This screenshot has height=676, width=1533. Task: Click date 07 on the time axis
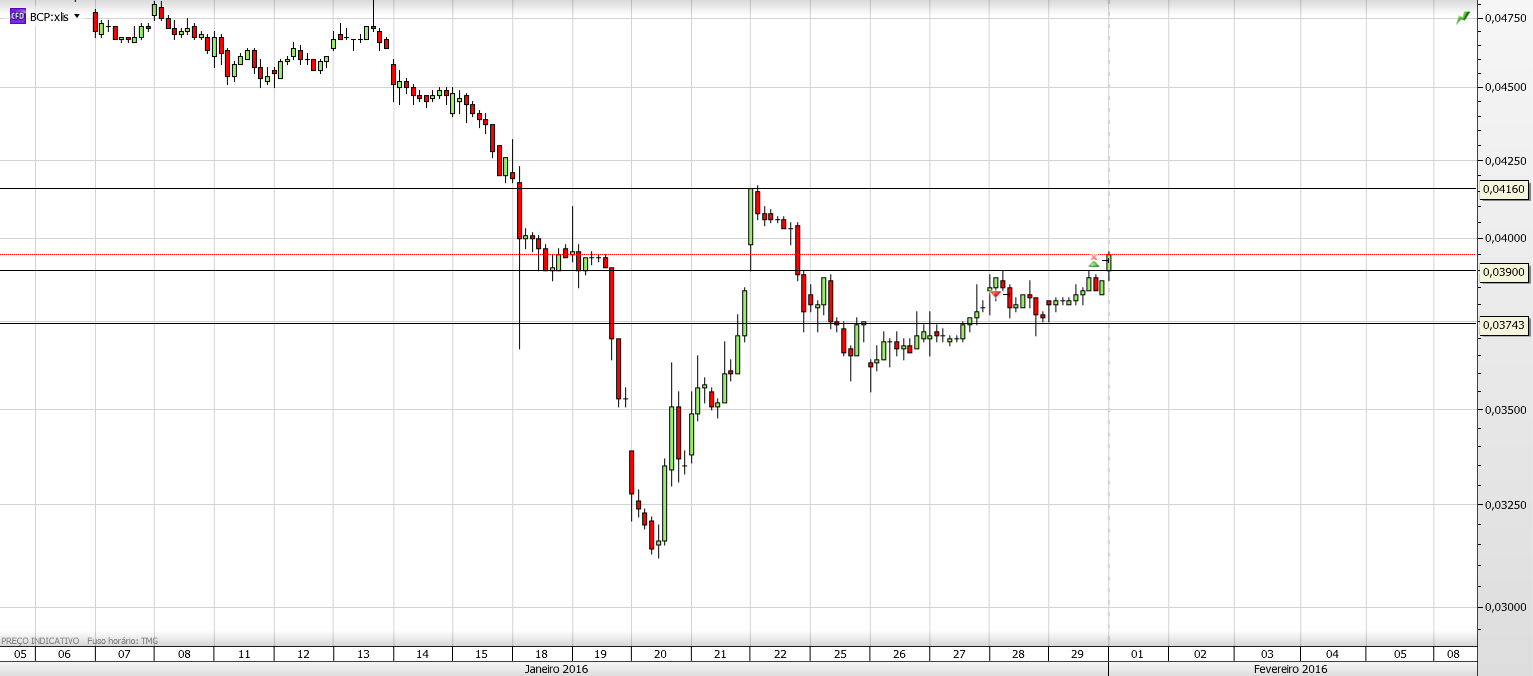click(x=125, y=654)
